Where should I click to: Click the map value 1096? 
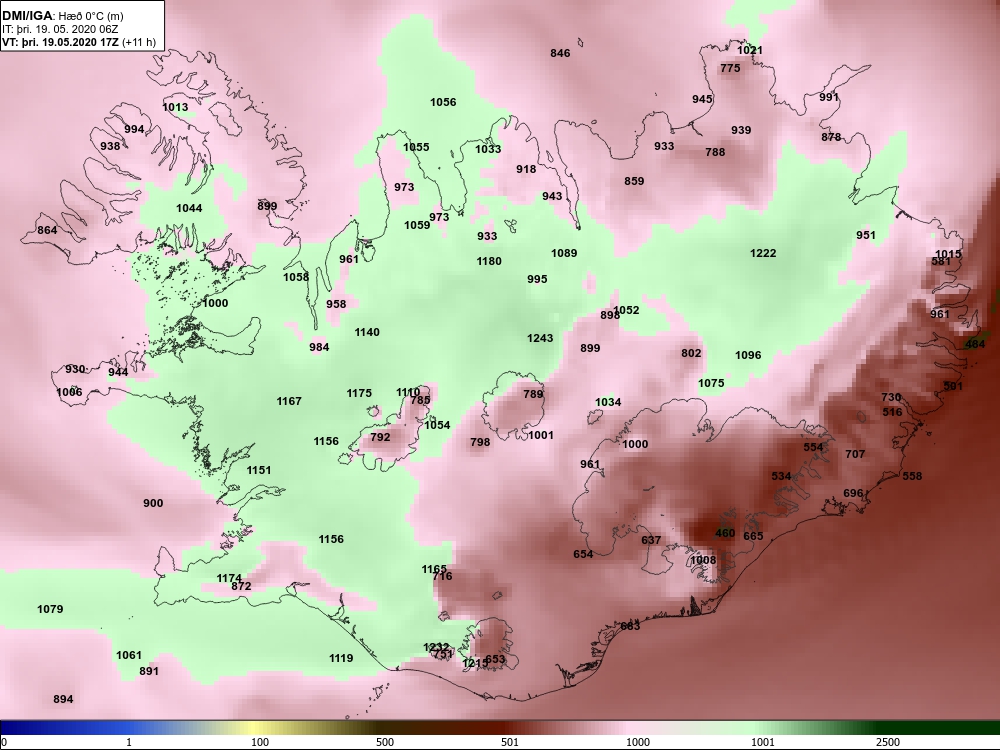[748, 355]
